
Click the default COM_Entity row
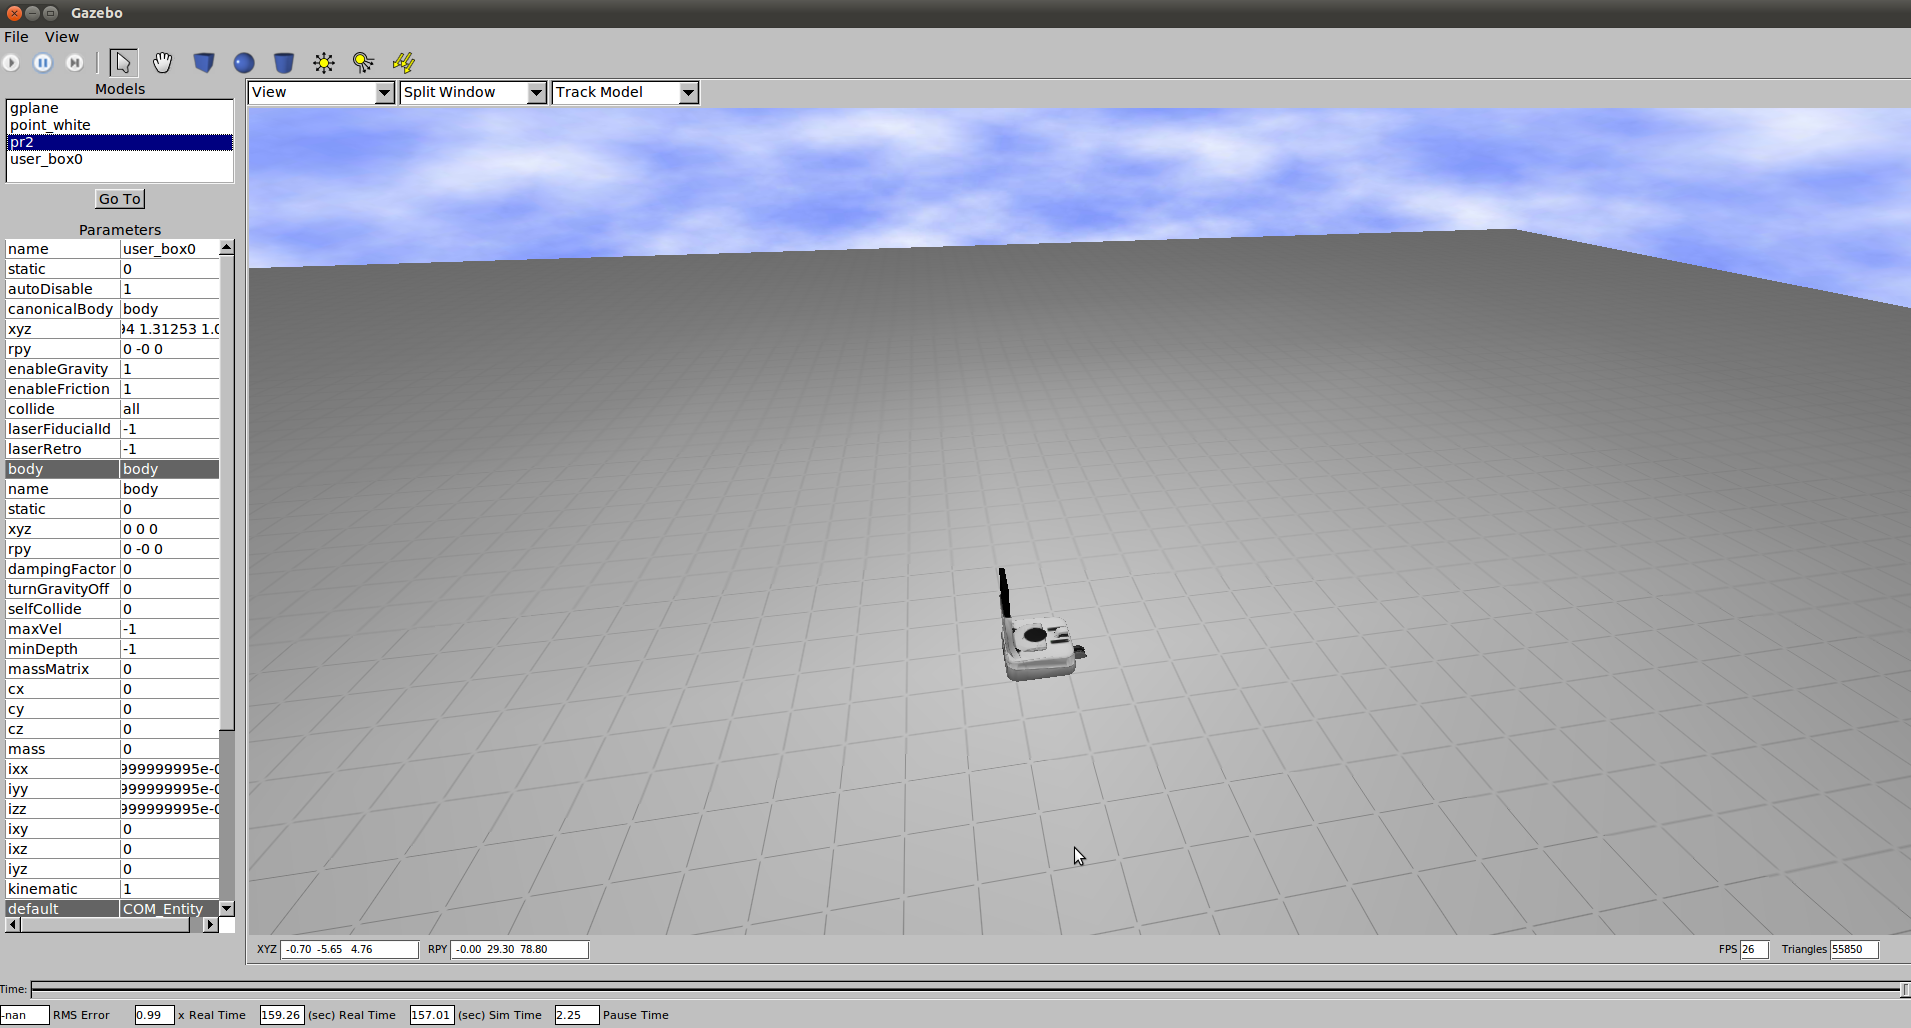(112, 909)
